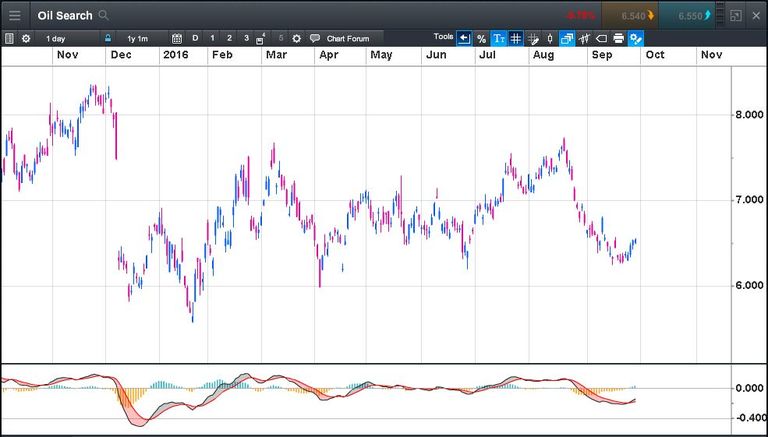Select chart preset 3
The width and height of the screenshot is (768, 437).
tap(246, 38)
